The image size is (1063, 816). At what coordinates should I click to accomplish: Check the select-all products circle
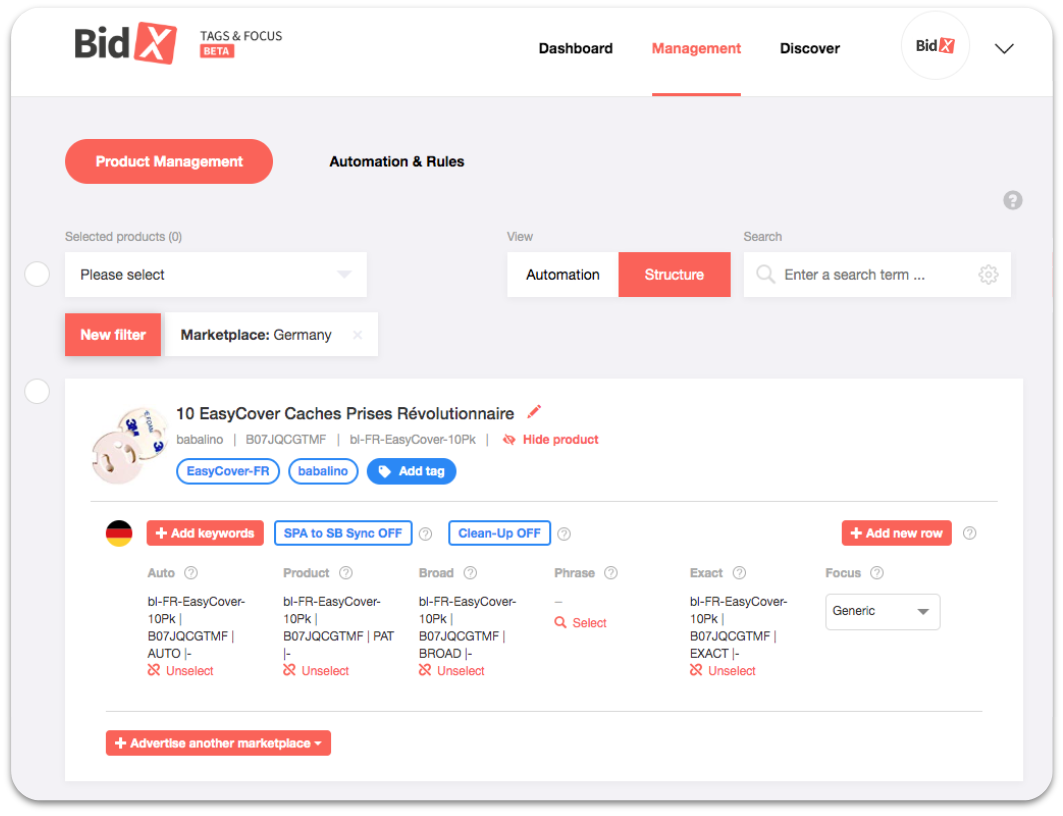pyautogui.click(x=37, y=273)
